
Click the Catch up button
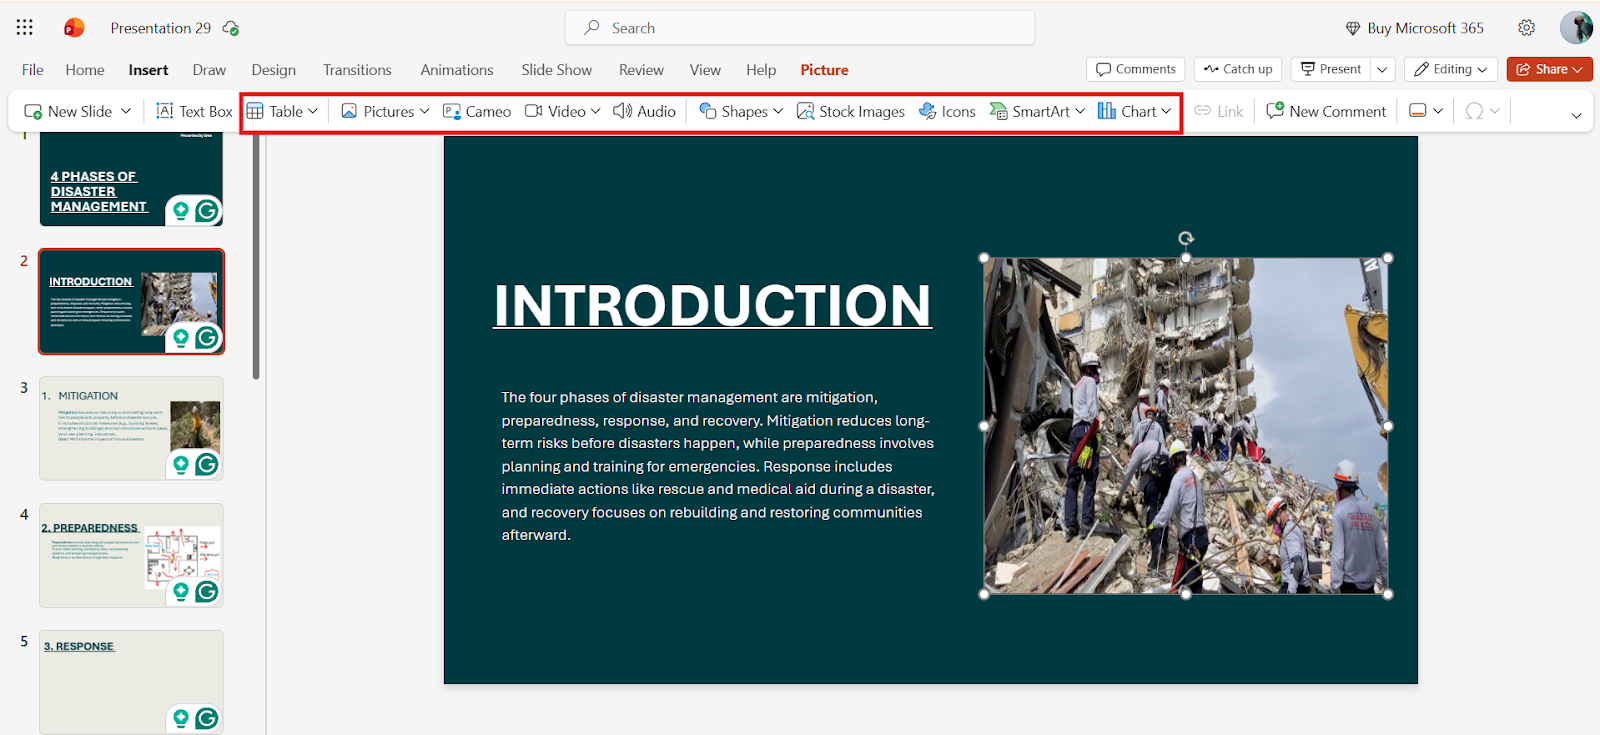coord(1238,69)
